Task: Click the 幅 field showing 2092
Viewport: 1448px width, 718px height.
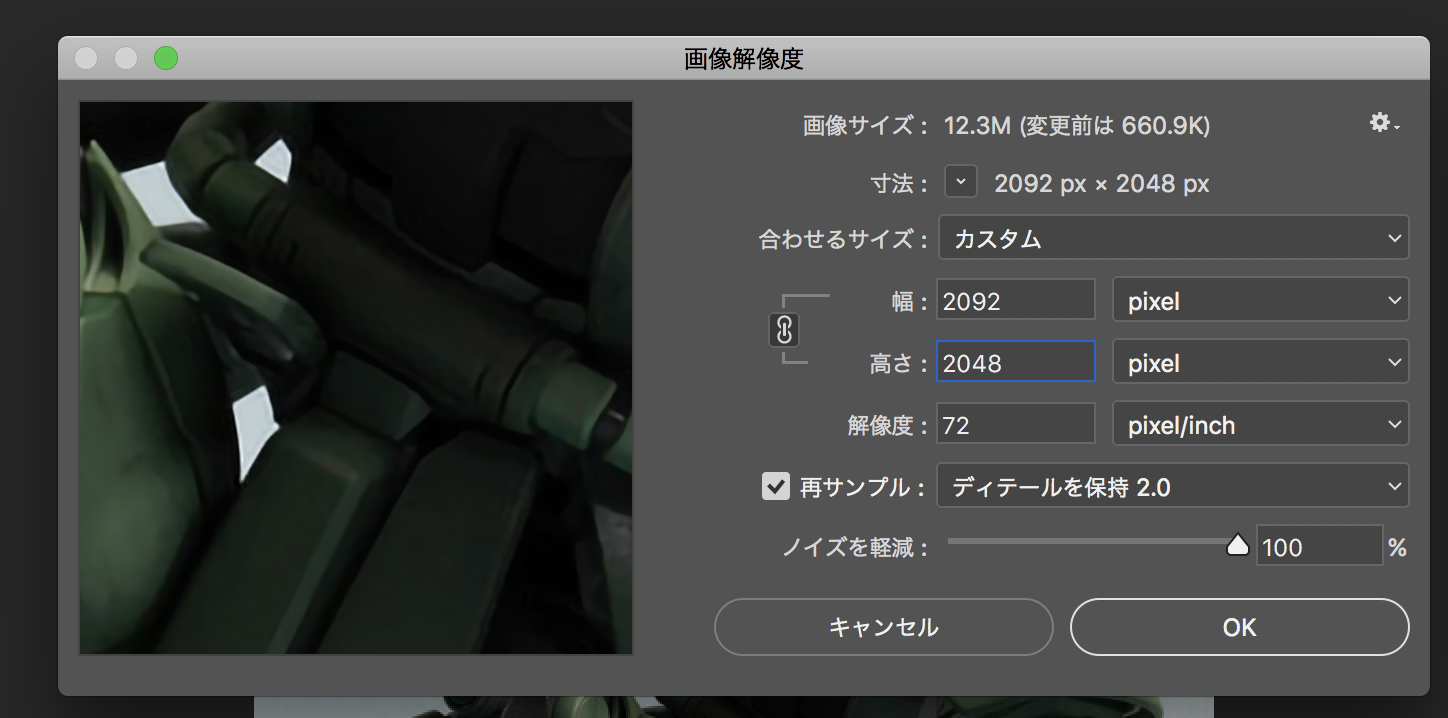Action: click(x=1015, y=301)
